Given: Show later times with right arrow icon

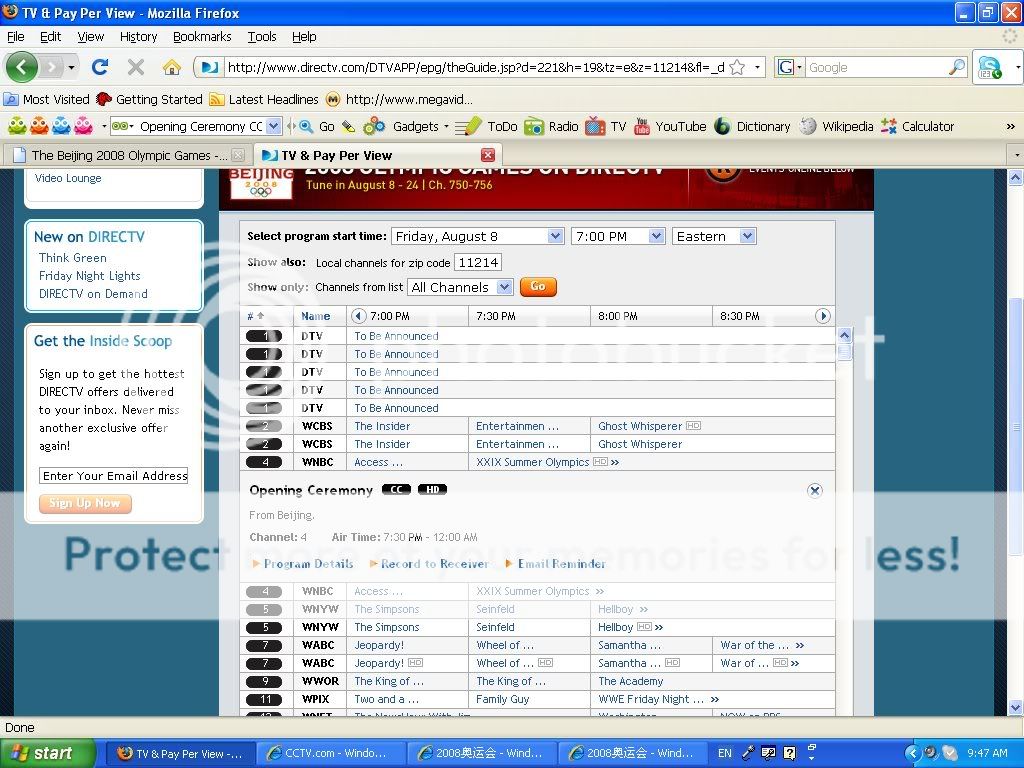Looking at the screenshot, I should pos(823,316).
